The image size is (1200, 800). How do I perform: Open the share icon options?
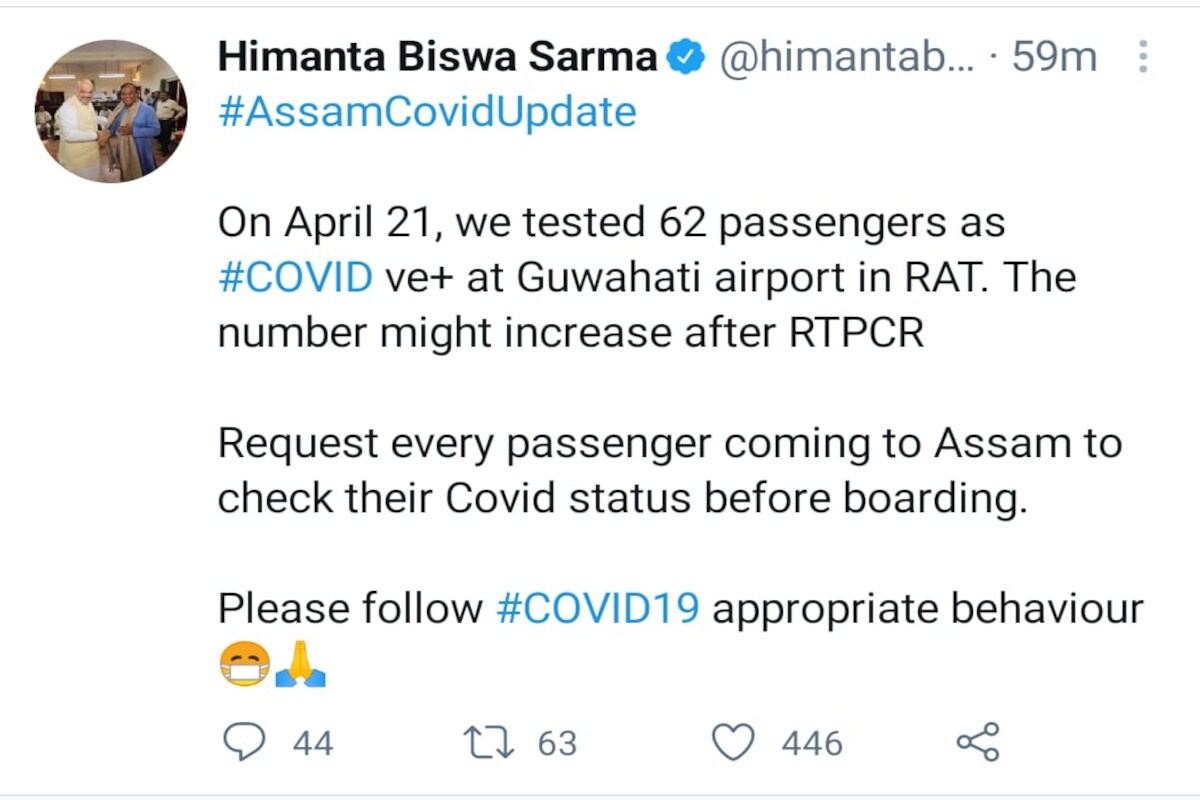click(x=977, y=743)
